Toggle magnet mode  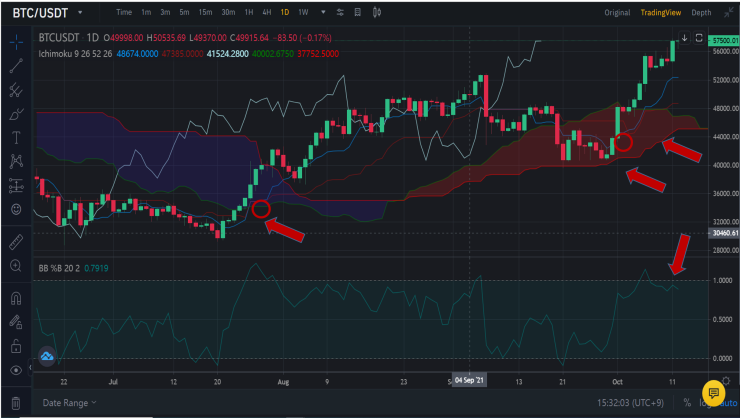(16, 298)
